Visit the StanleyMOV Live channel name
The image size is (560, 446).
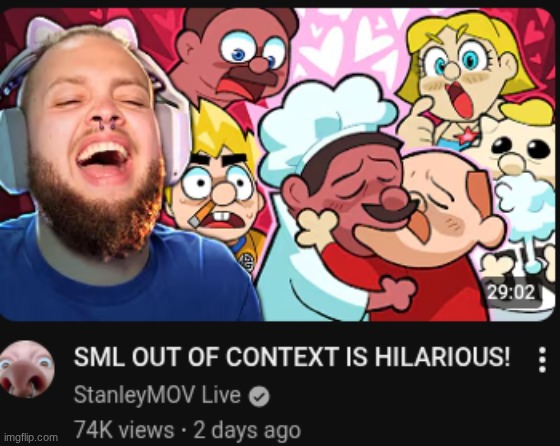click(157, 395)
